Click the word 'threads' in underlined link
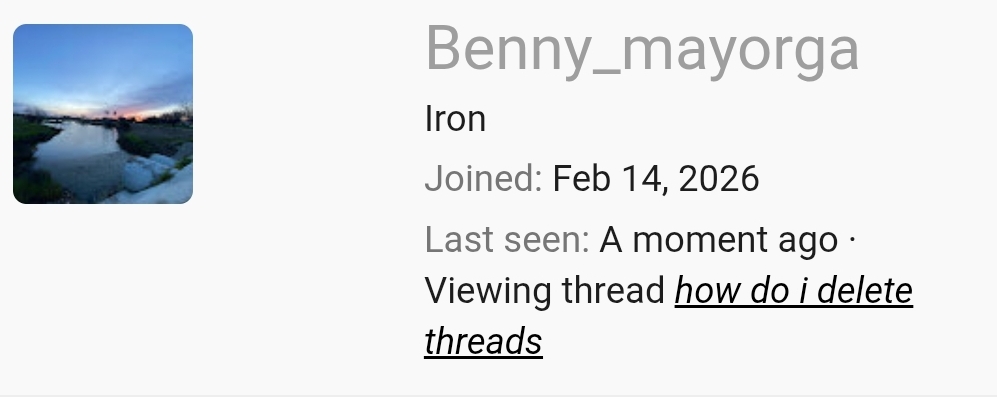Image resolution: width=997 pixels, height=410 pixels. (483, 341)
